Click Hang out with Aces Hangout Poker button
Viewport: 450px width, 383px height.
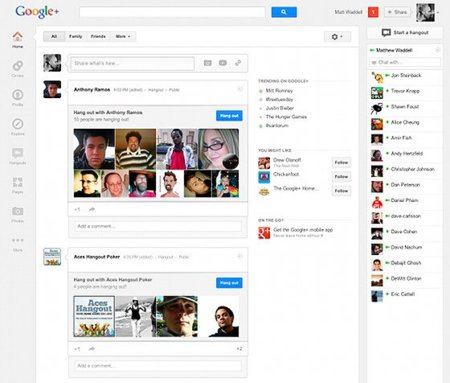(229, 283)
